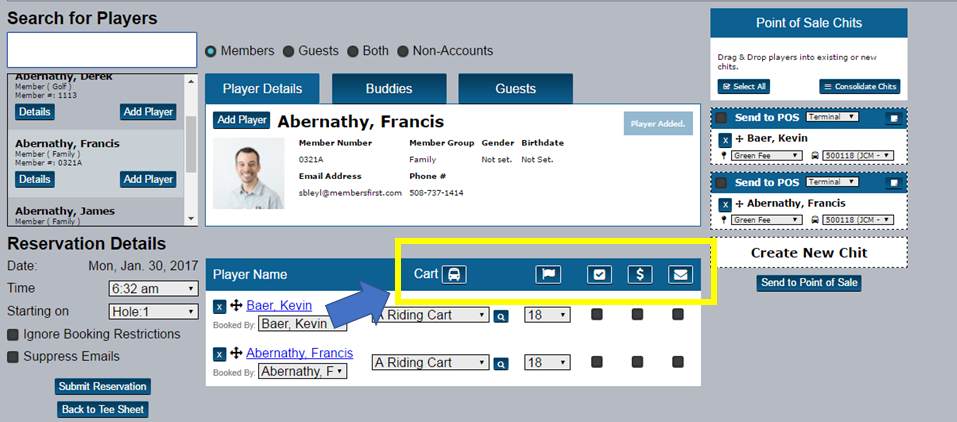
Task: Tick the checkmark-column checkbox for Abernathy, Francis
Action: point(597,362)
